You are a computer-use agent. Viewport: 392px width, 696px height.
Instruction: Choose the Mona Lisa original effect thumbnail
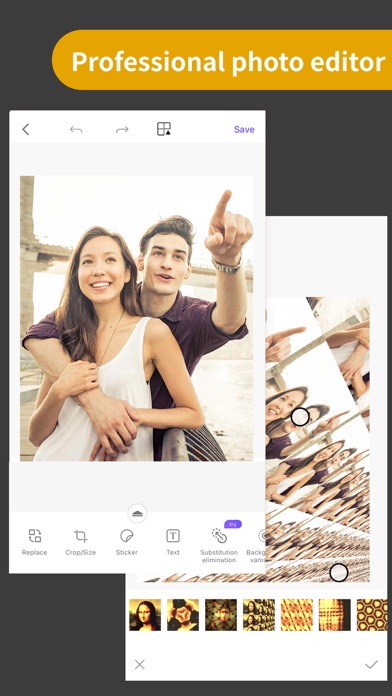click(145, 615)
